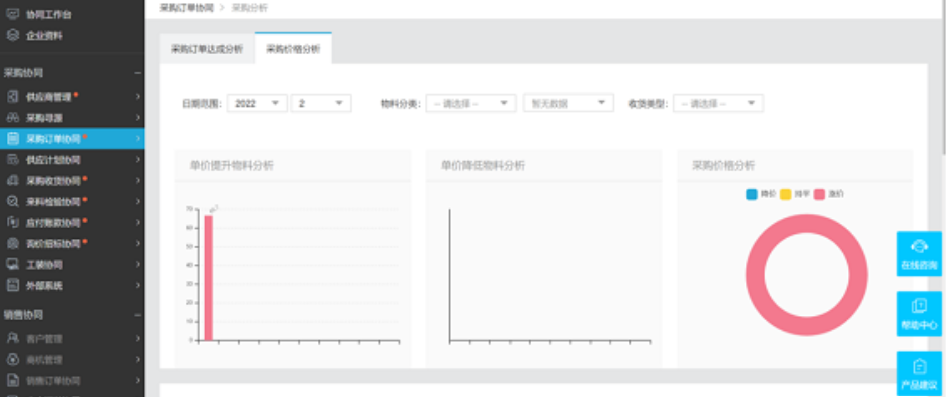Open the month dropdown showing 2

[321, 103]
